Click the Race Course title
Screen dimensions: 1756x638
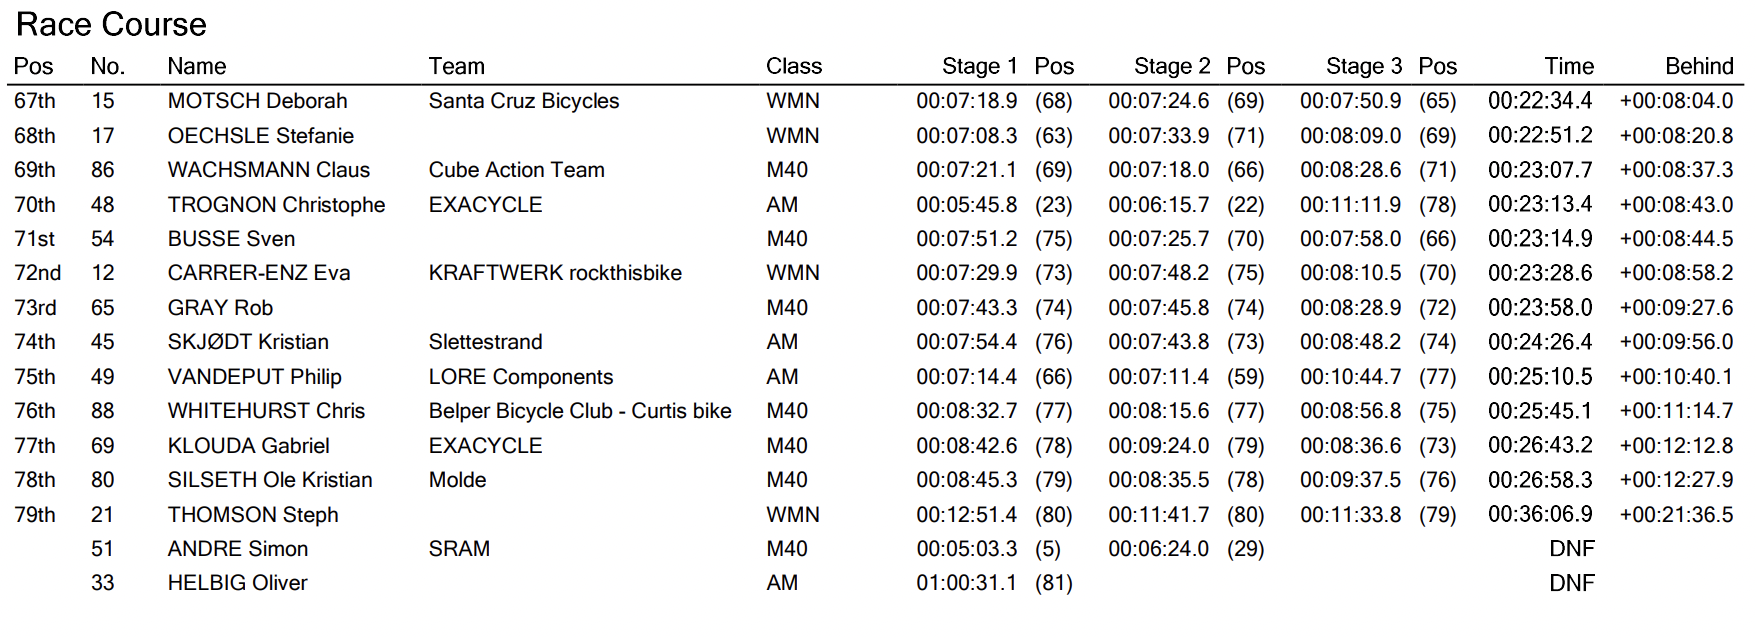pyautogui.click(x=111, y=24)
